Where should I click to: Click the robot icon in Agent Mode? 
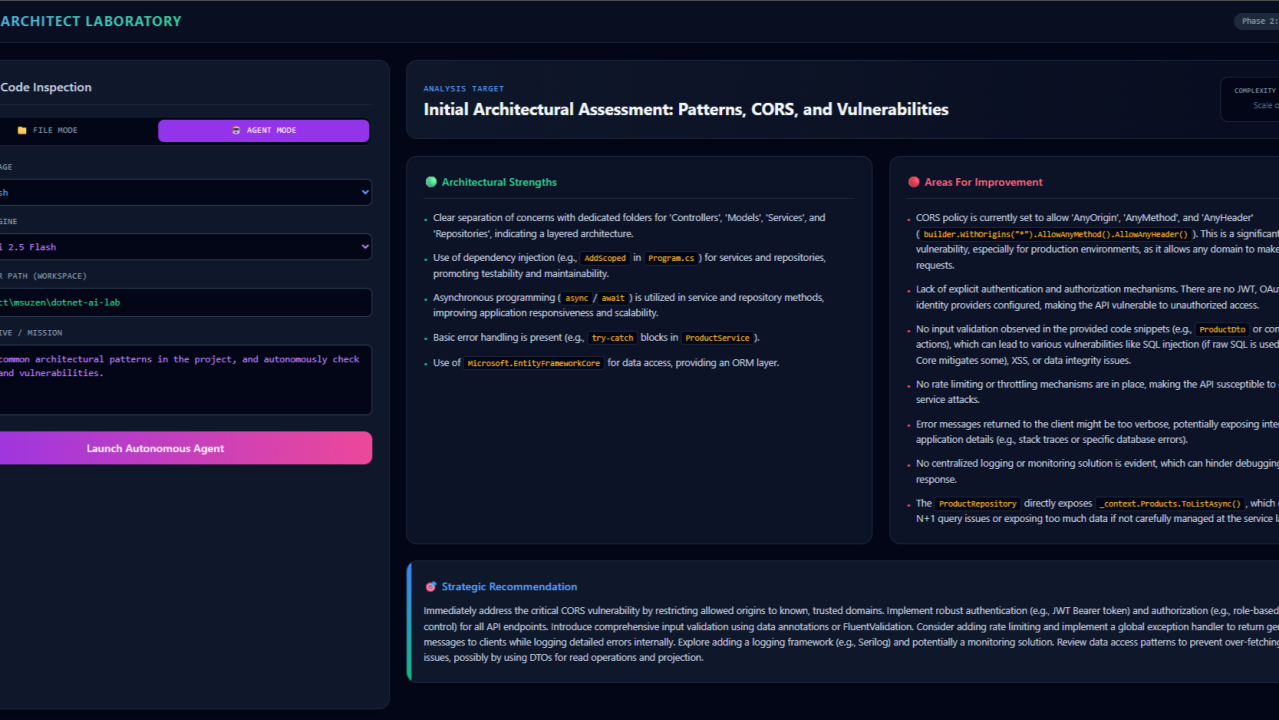pyautogui.click(x=235, y=131)
